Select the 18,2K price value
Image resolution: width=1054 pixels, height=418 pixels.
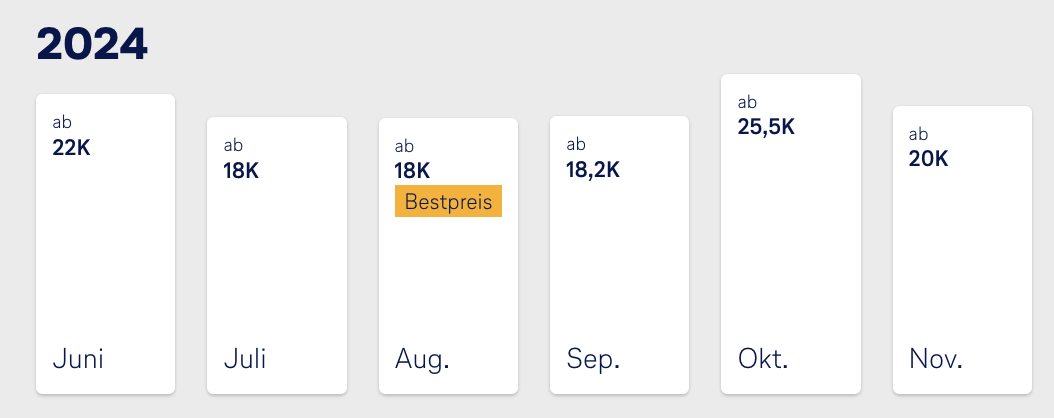593,170
